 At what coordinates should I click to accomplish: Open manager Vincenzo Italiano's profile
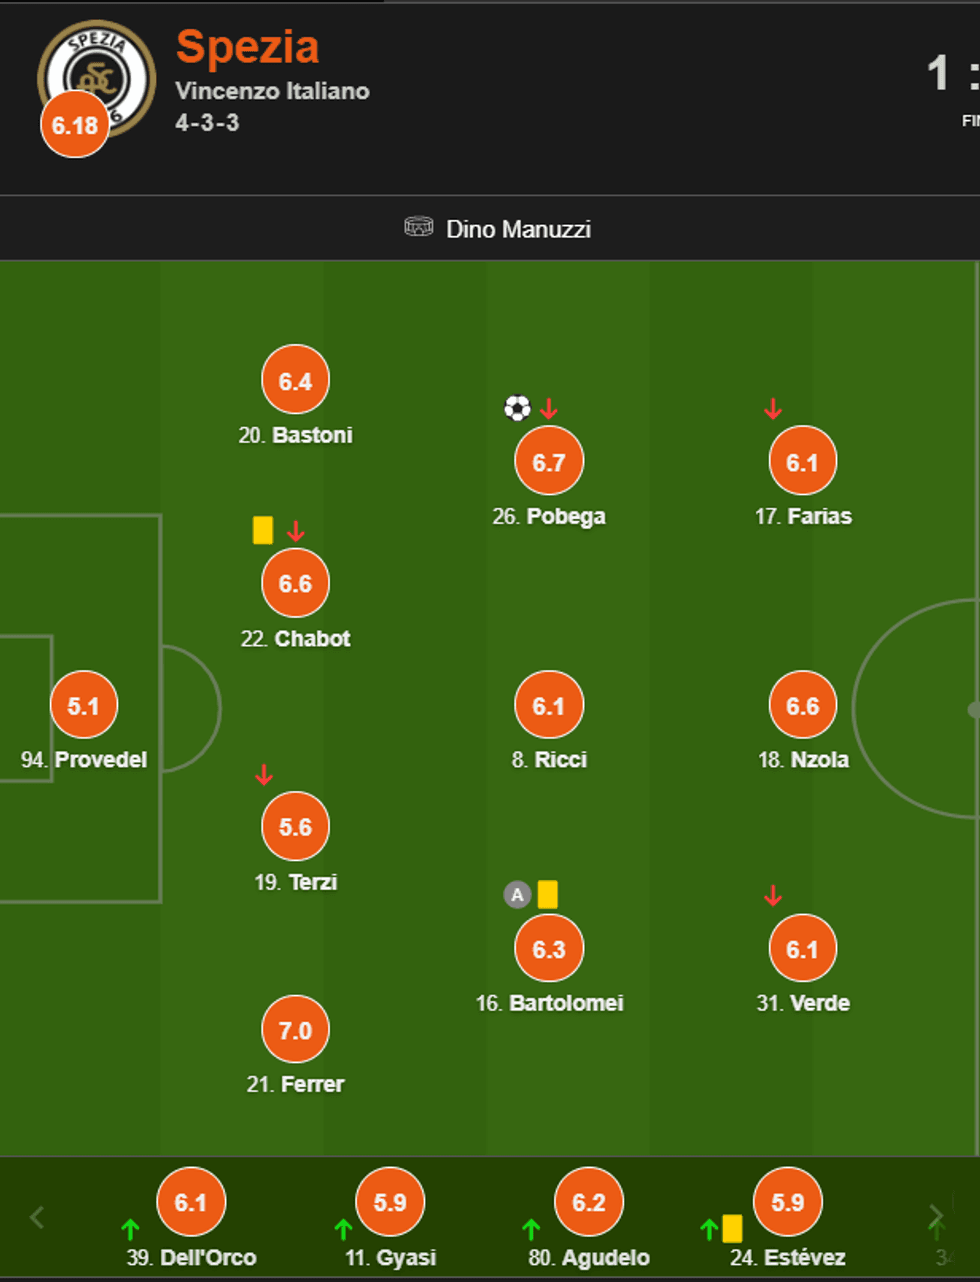(x=272, y=91)
